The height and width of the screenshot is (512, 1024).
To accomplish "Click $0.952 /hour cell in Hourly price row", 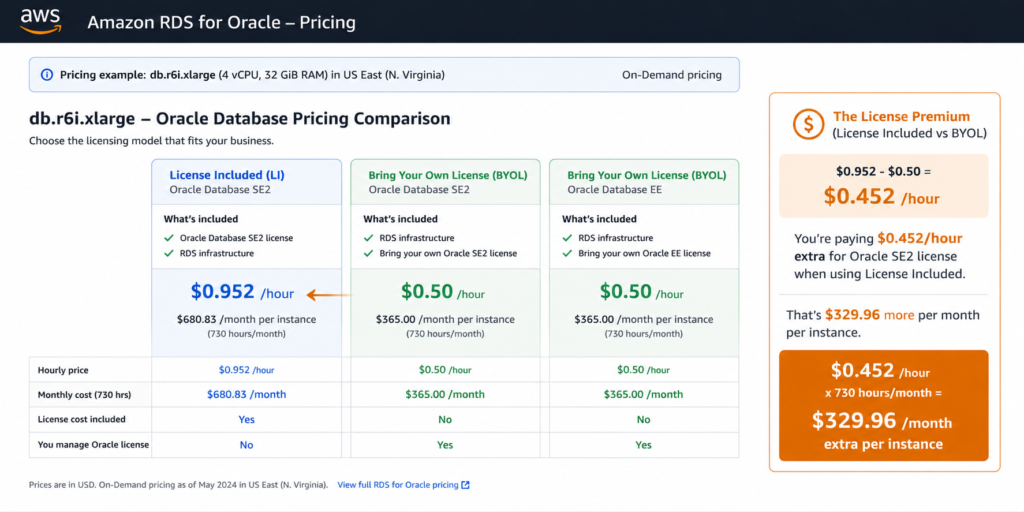I will (246, 370).
